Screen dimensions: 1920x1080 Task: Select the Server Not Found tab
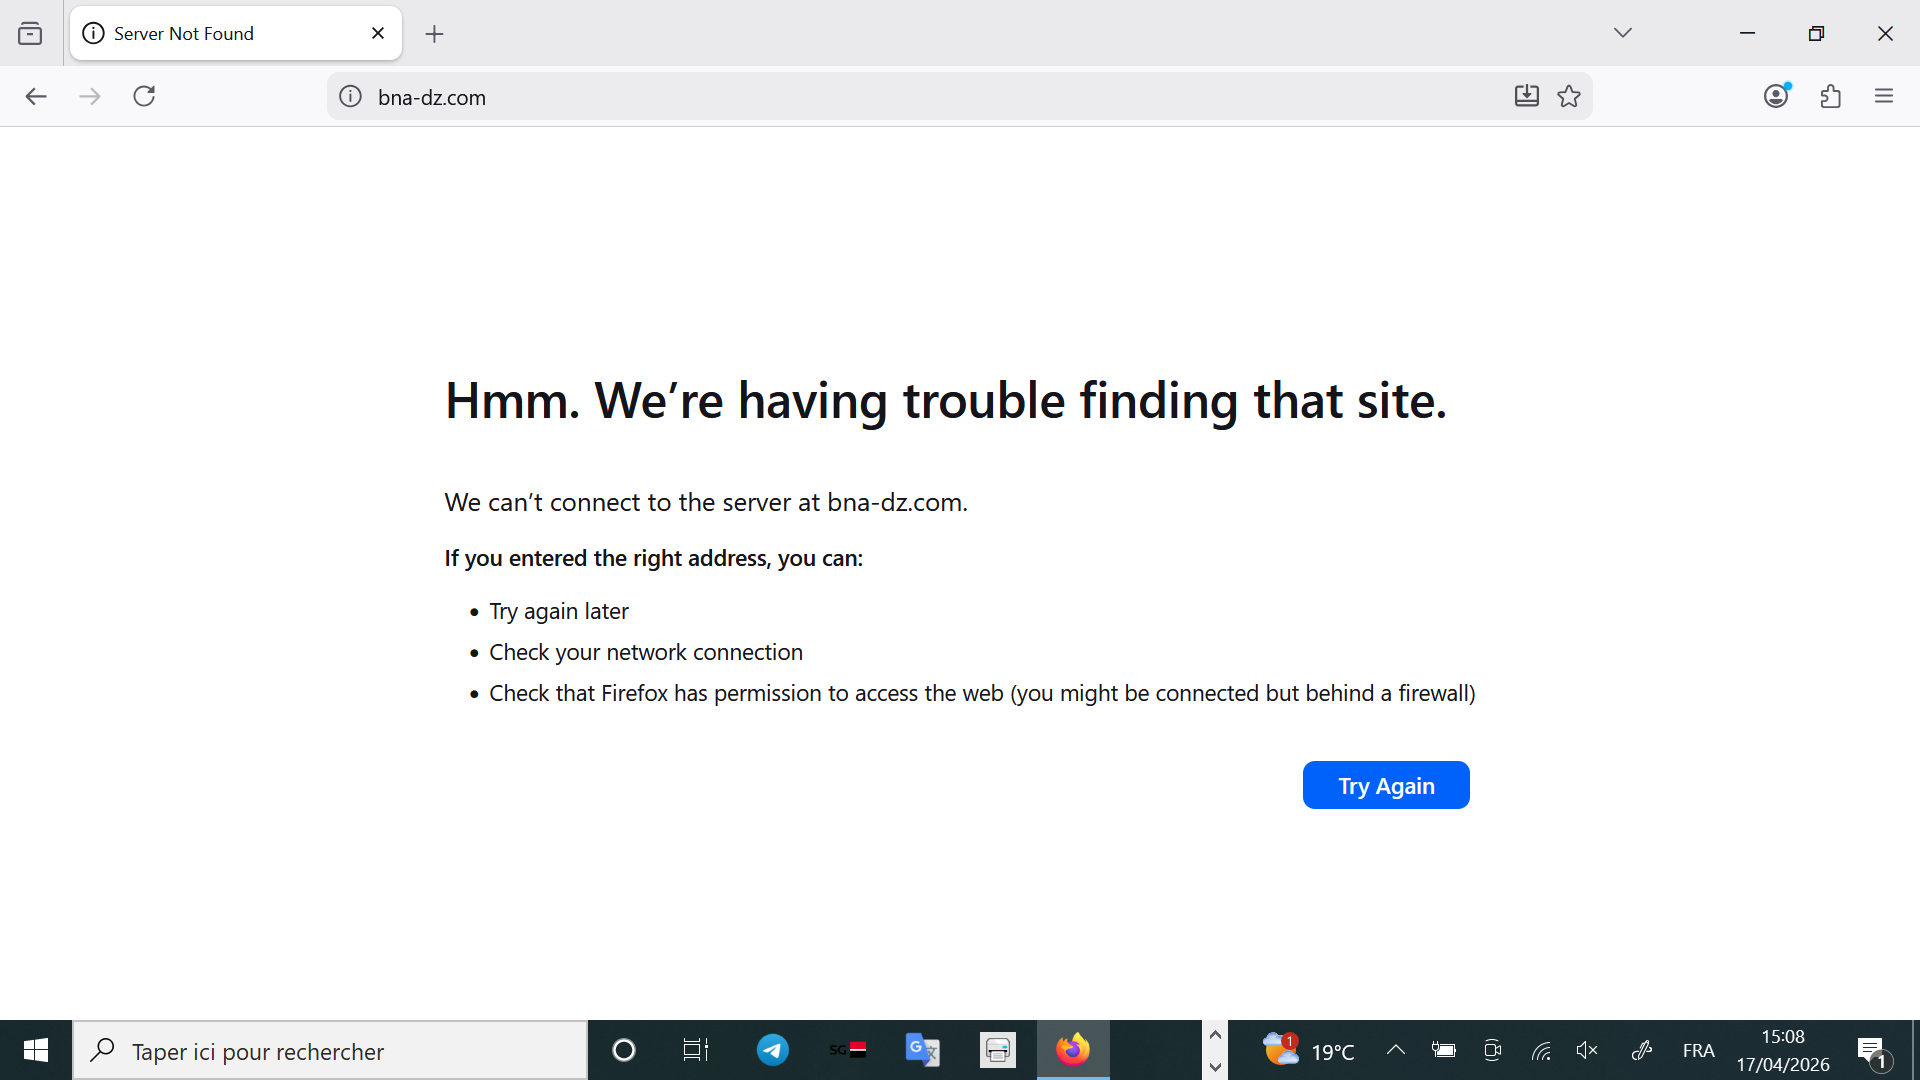pyautogui.click(x=220, y=34)
